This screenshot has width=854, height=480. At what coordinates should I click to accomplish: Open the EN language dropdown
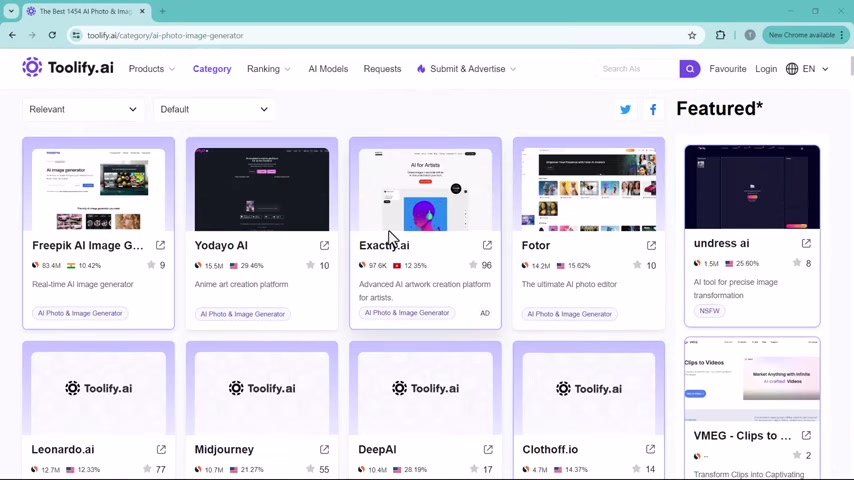pyautogui.click(x=815, y=69)
